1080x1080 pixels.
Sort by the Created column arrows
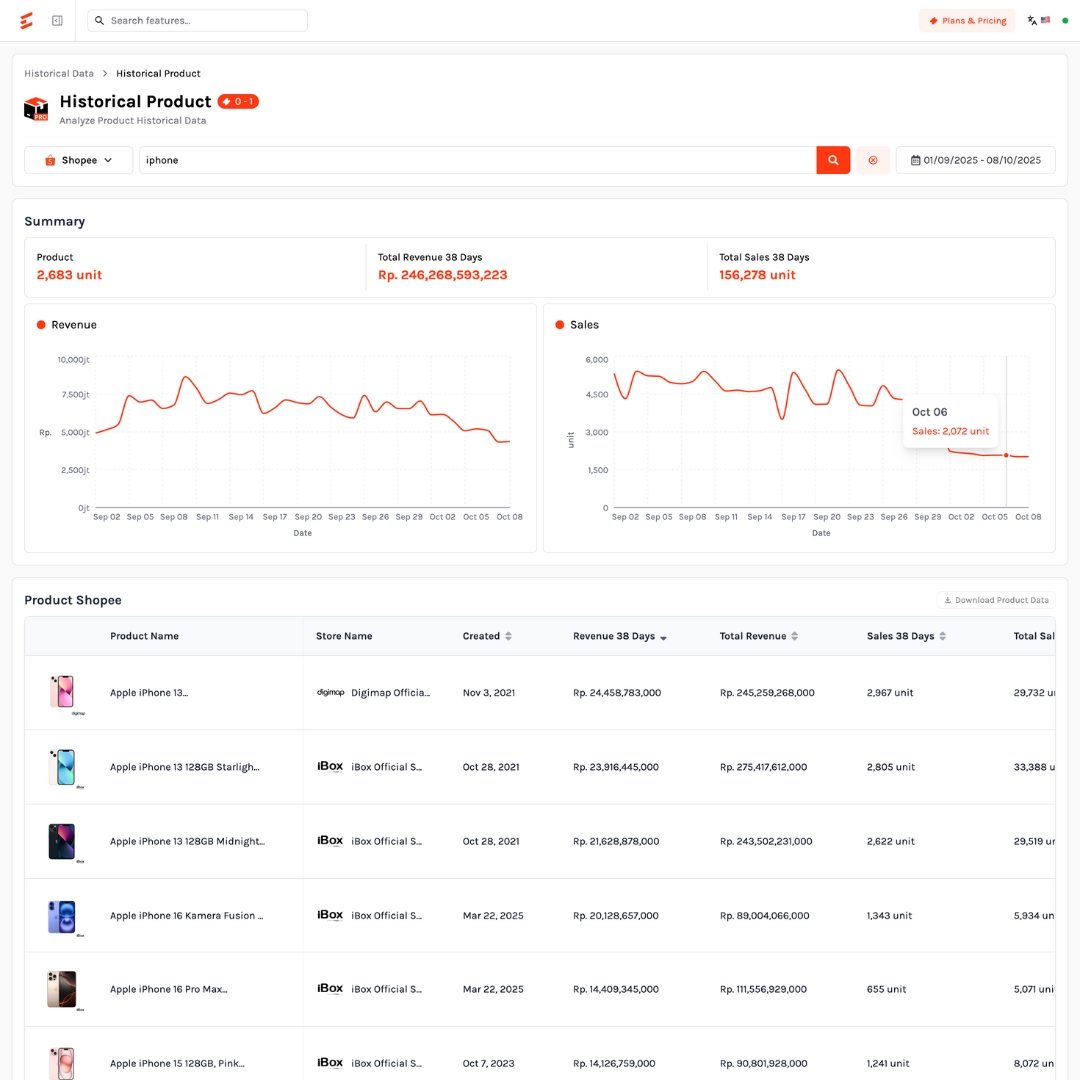click(x=508, y=636)
